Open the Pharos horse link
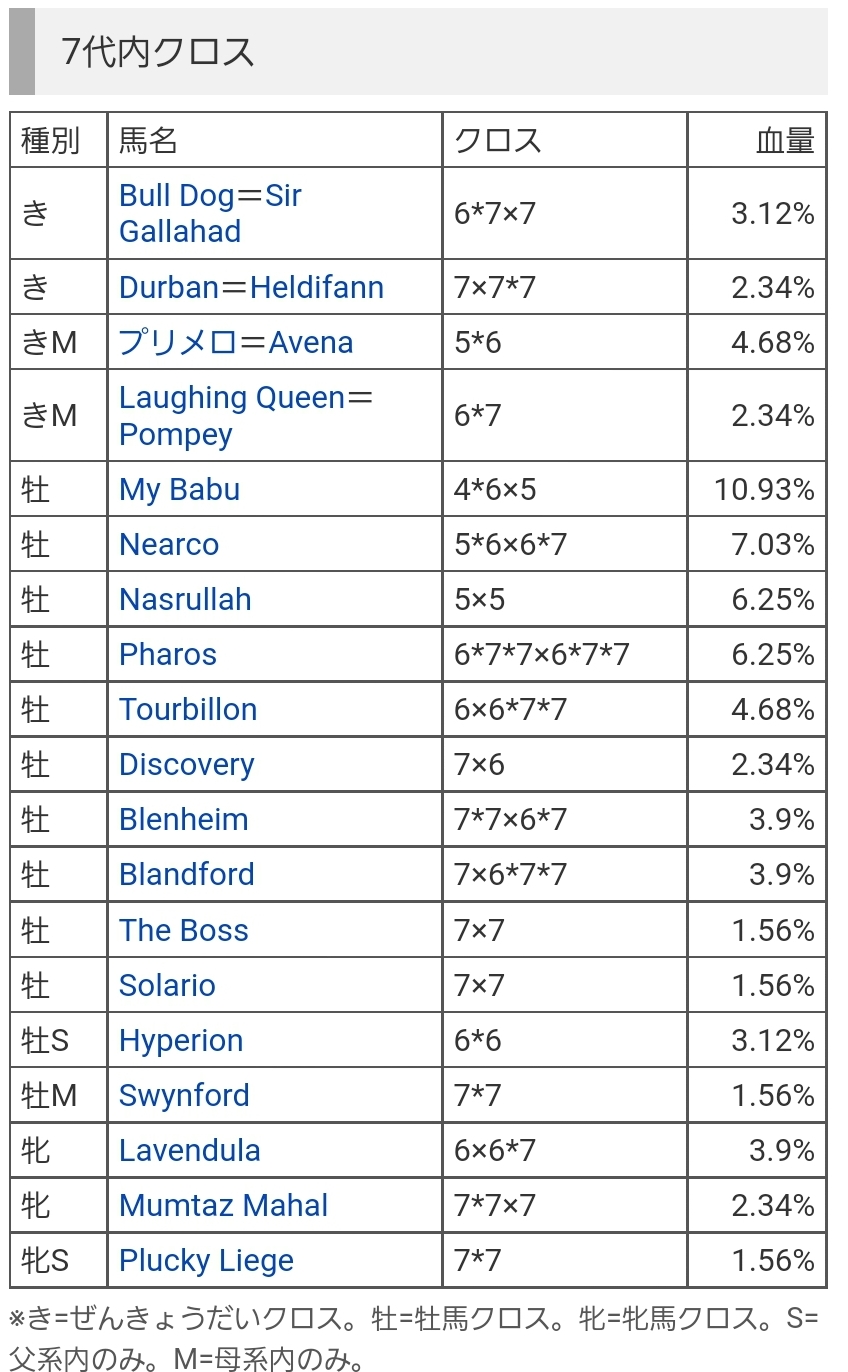 (x=168, y=655)
